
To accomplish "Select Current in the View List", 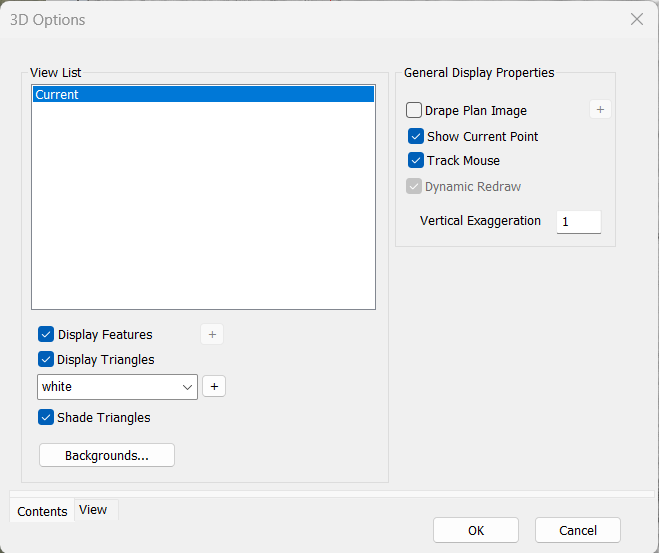I will (x=203, y=94).
